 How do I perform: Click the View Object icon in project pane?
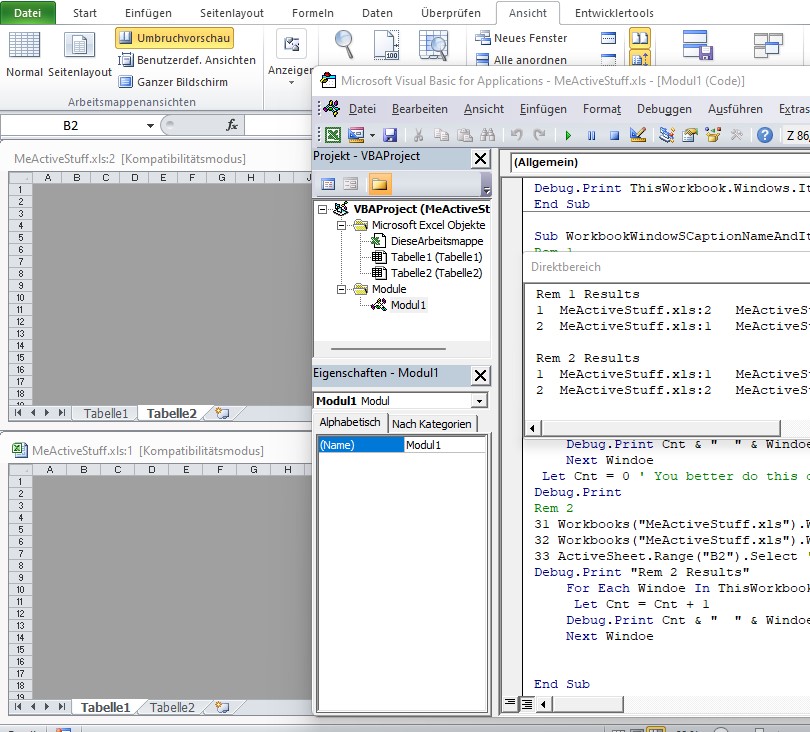[351, 184]
